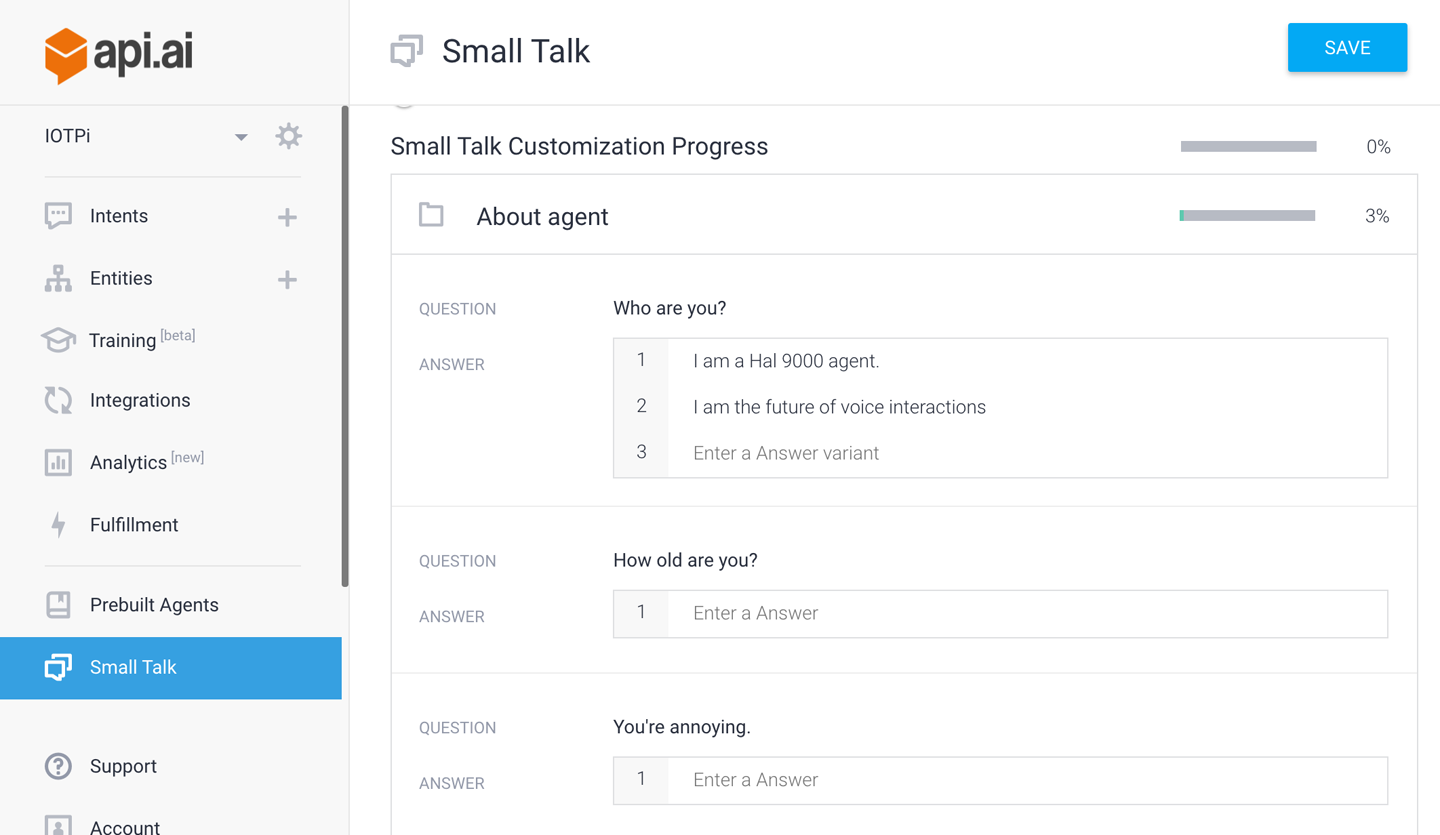Open the Support page
Viewport: 1440px width, 835px height.
(x=123, y=766)
